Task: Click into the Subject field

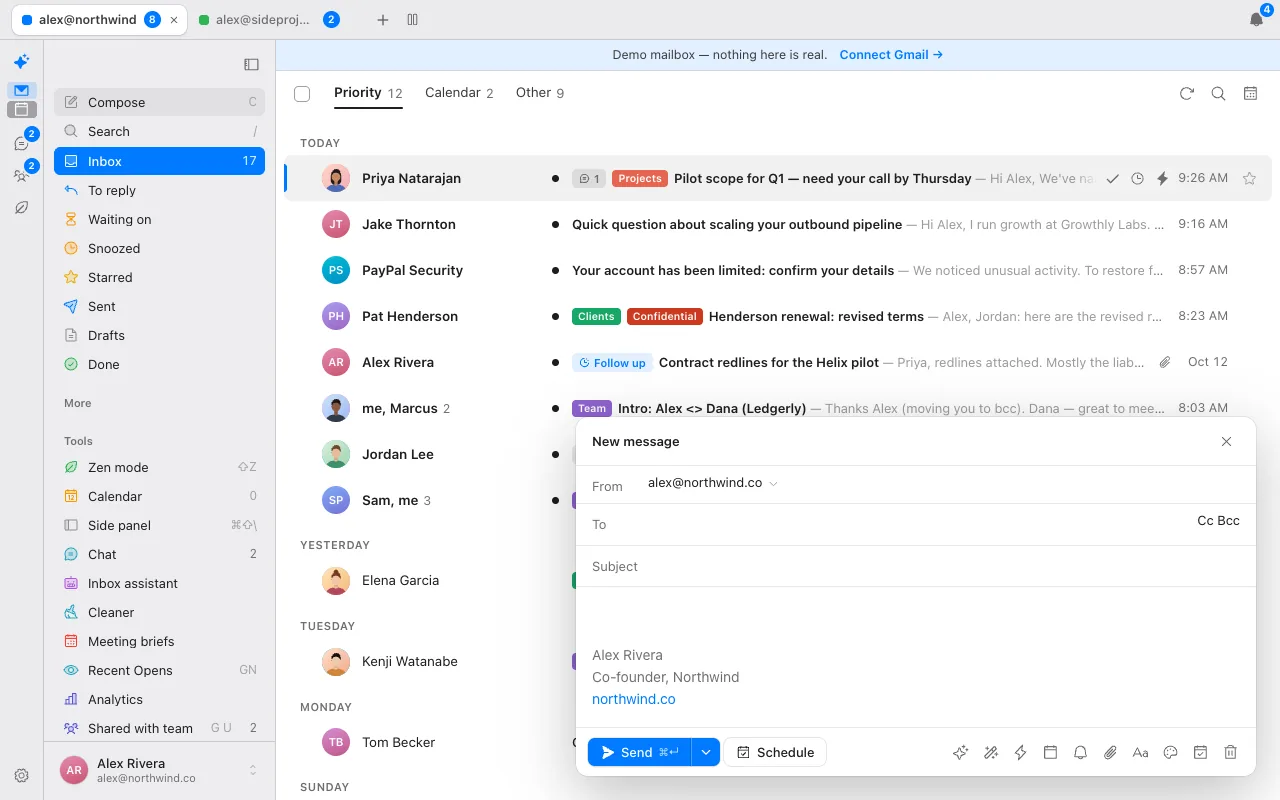Action: (x=915, y=566)
